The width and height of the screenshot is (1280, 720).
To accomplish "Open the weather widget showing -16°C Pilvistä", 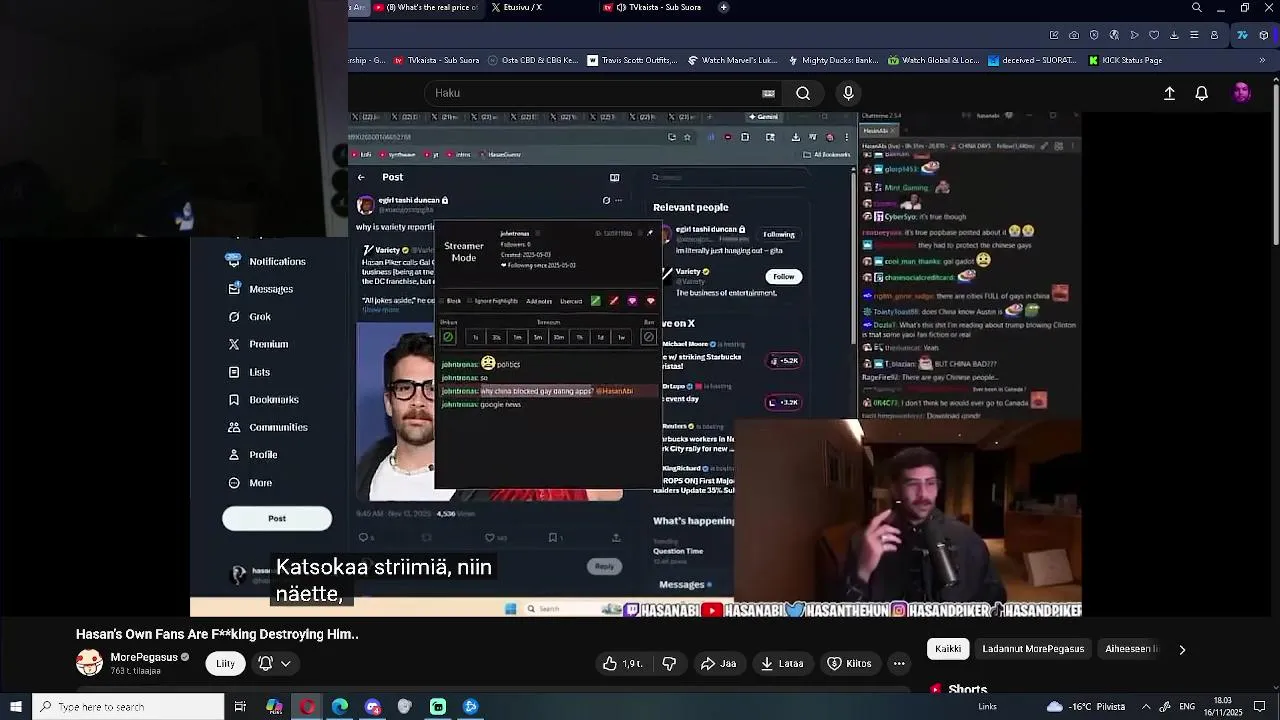I will pos(1086,707).
